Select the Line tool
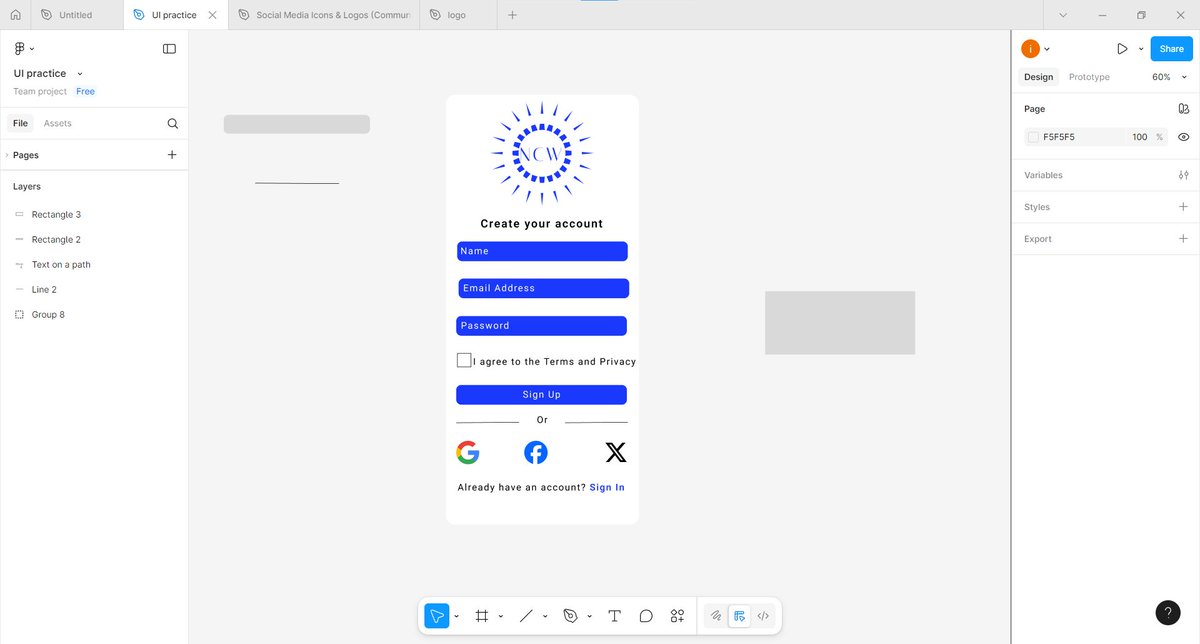 [x=526, y=616]
